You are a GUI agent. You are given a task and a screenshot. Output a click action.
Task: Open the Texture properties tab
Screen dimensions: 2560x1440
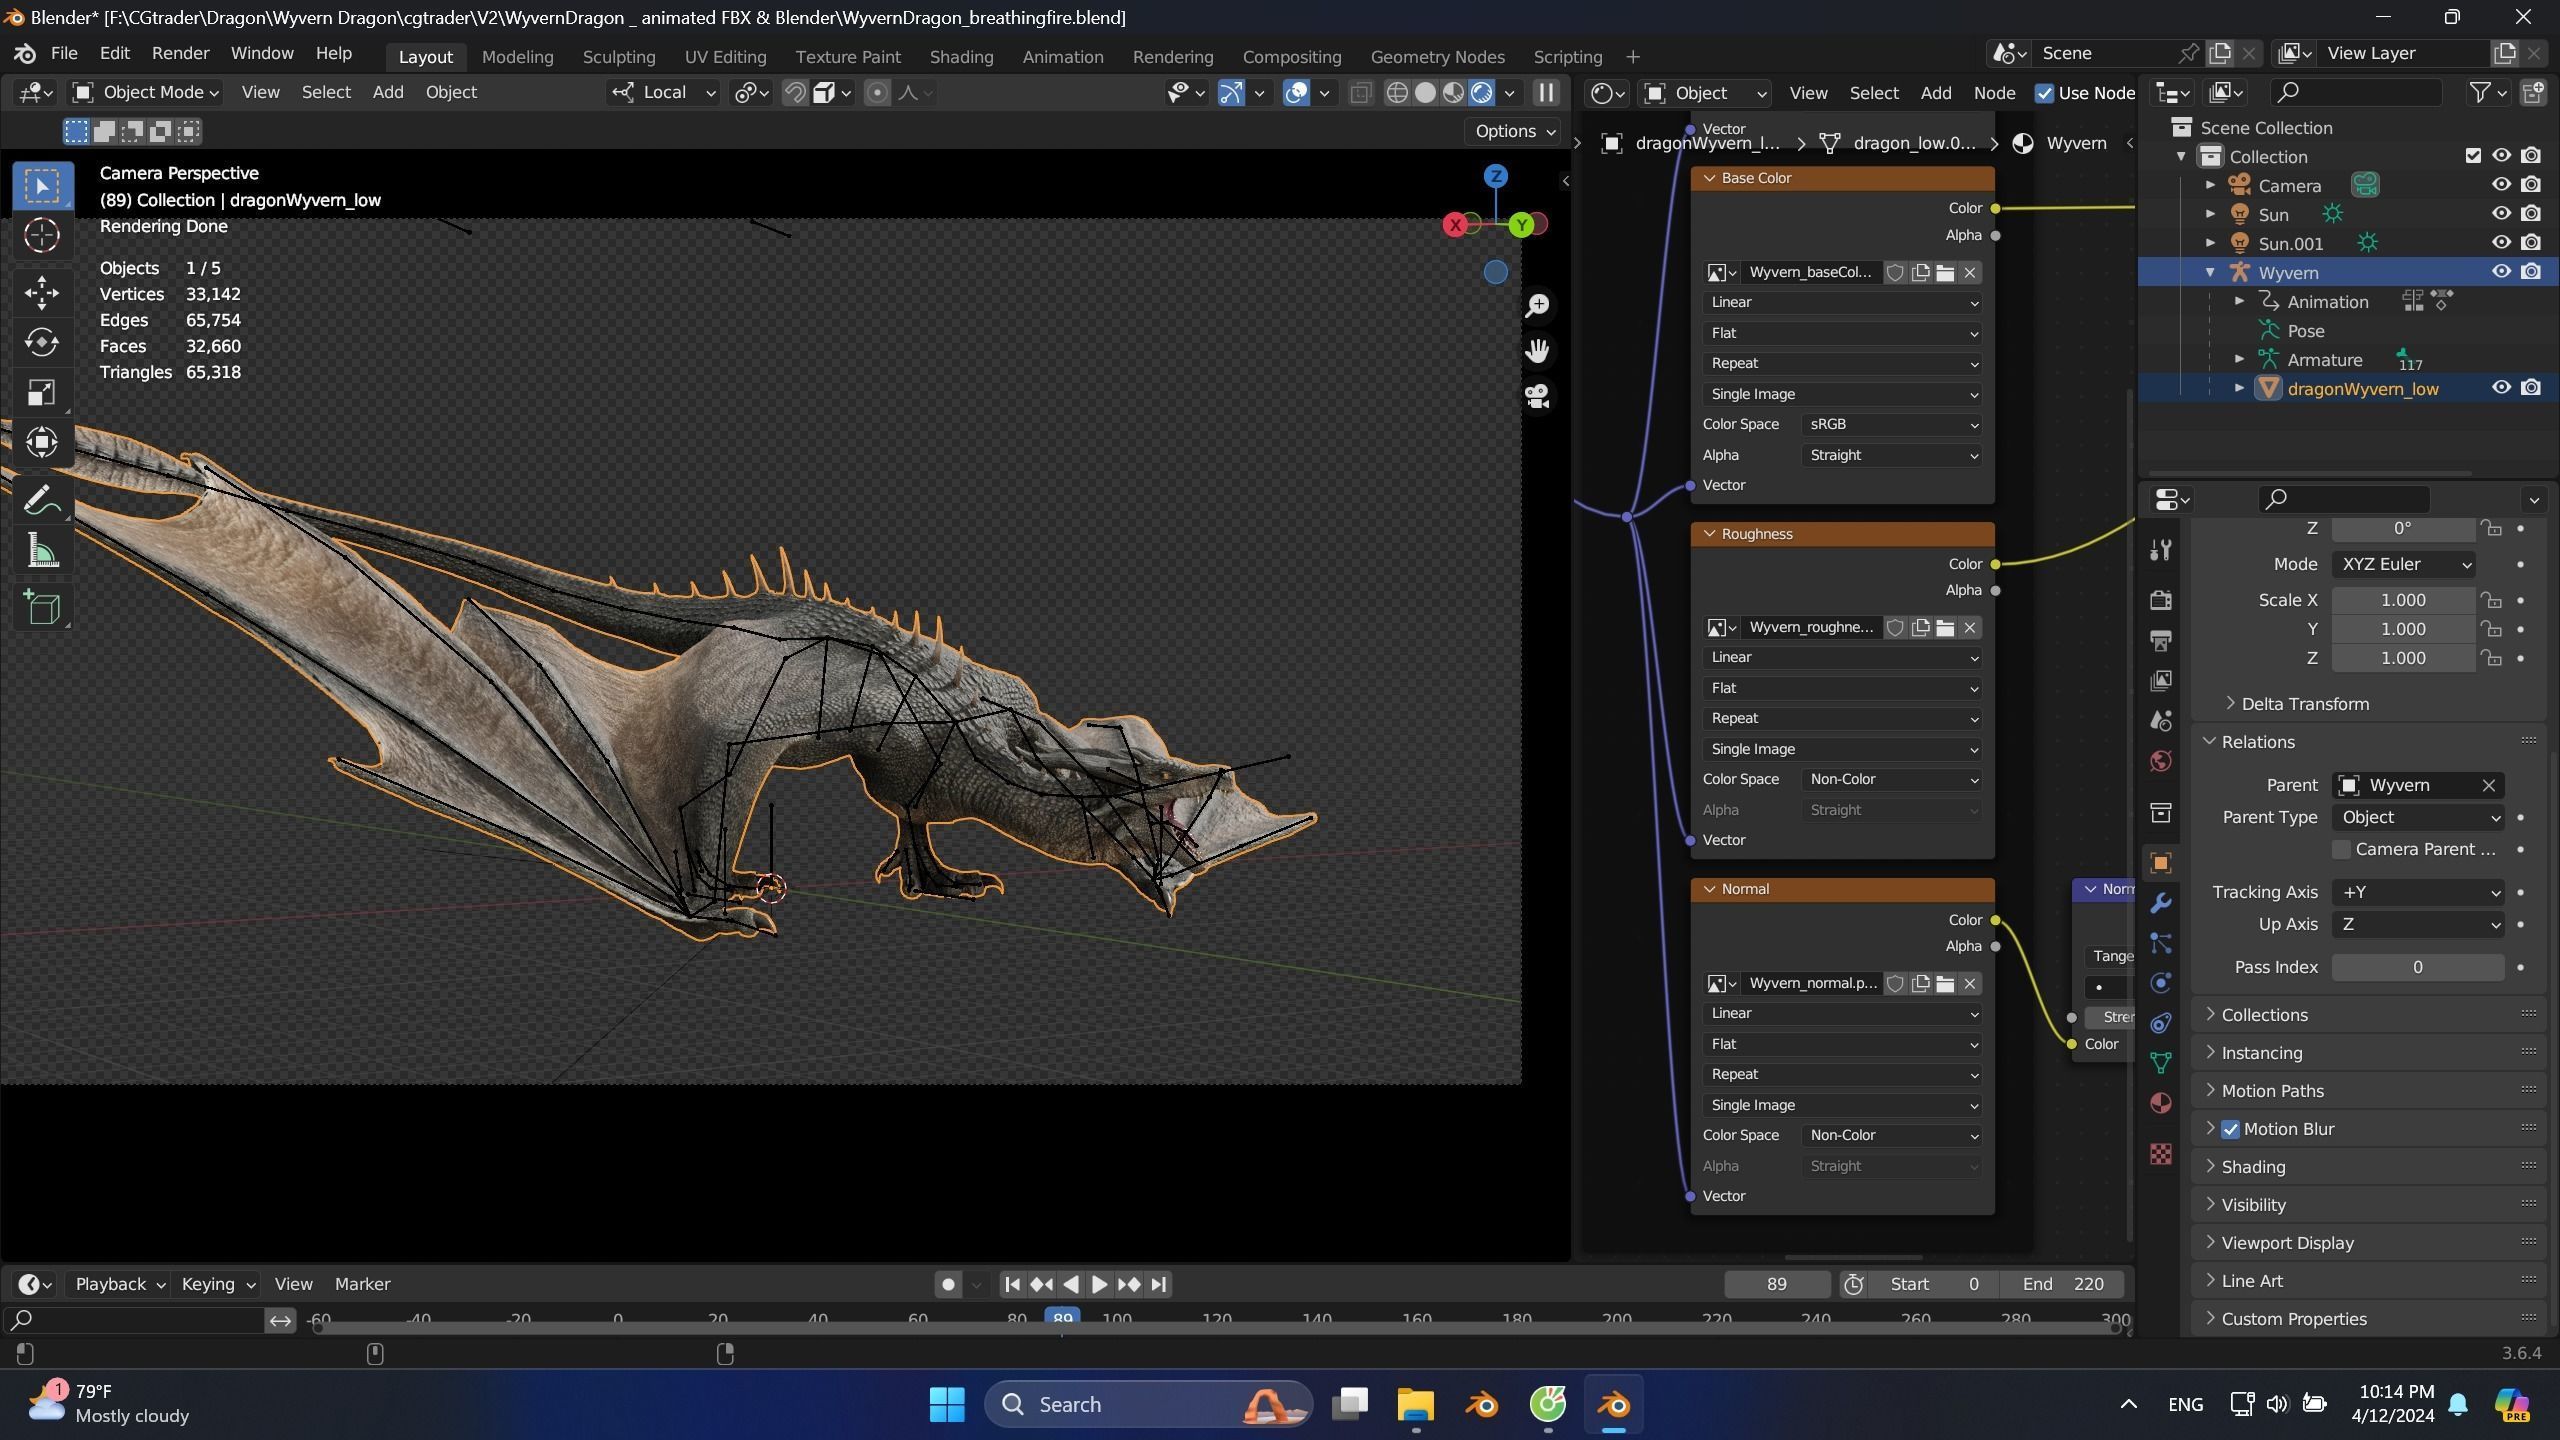click(x=2160, y=1154)
